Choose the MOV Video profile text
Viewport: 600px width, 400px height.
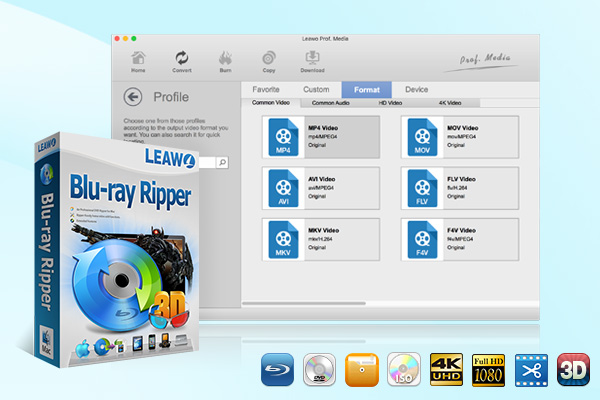coord(463,128)
